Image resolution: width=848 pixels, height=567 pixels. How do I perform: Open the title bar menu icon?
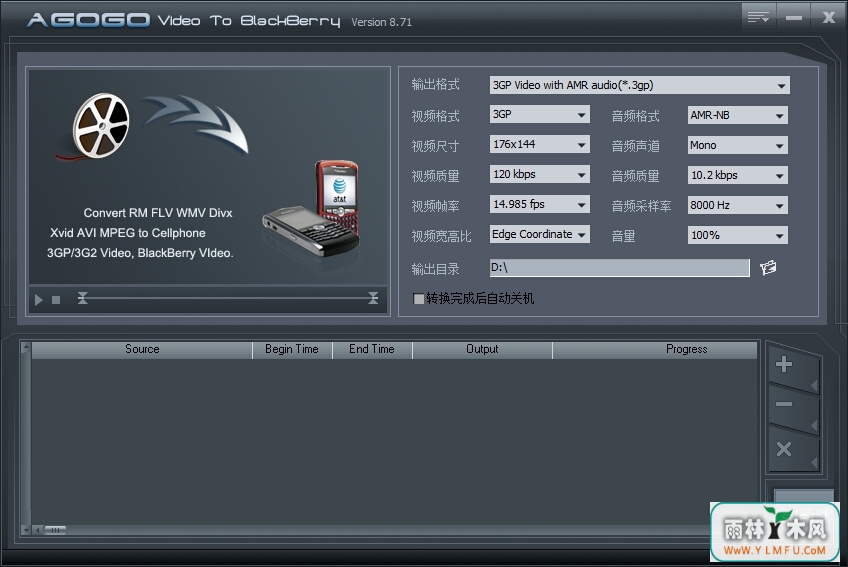click(x=758, y=18)
